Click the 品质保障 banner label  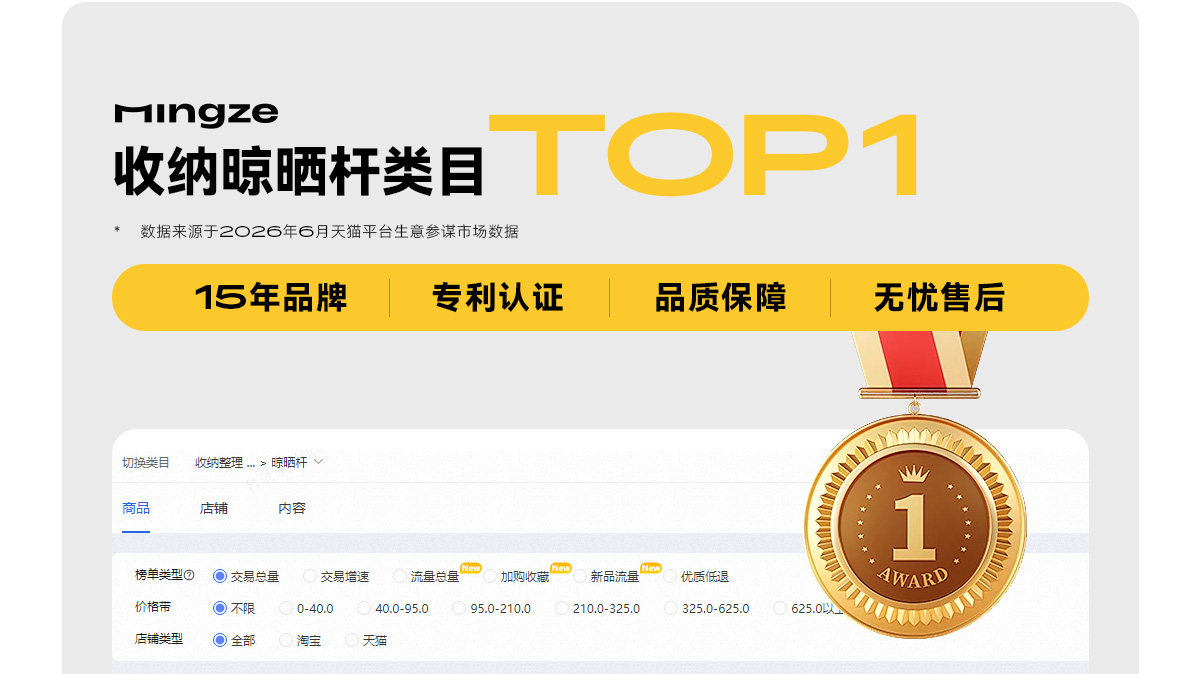(720, 297)
